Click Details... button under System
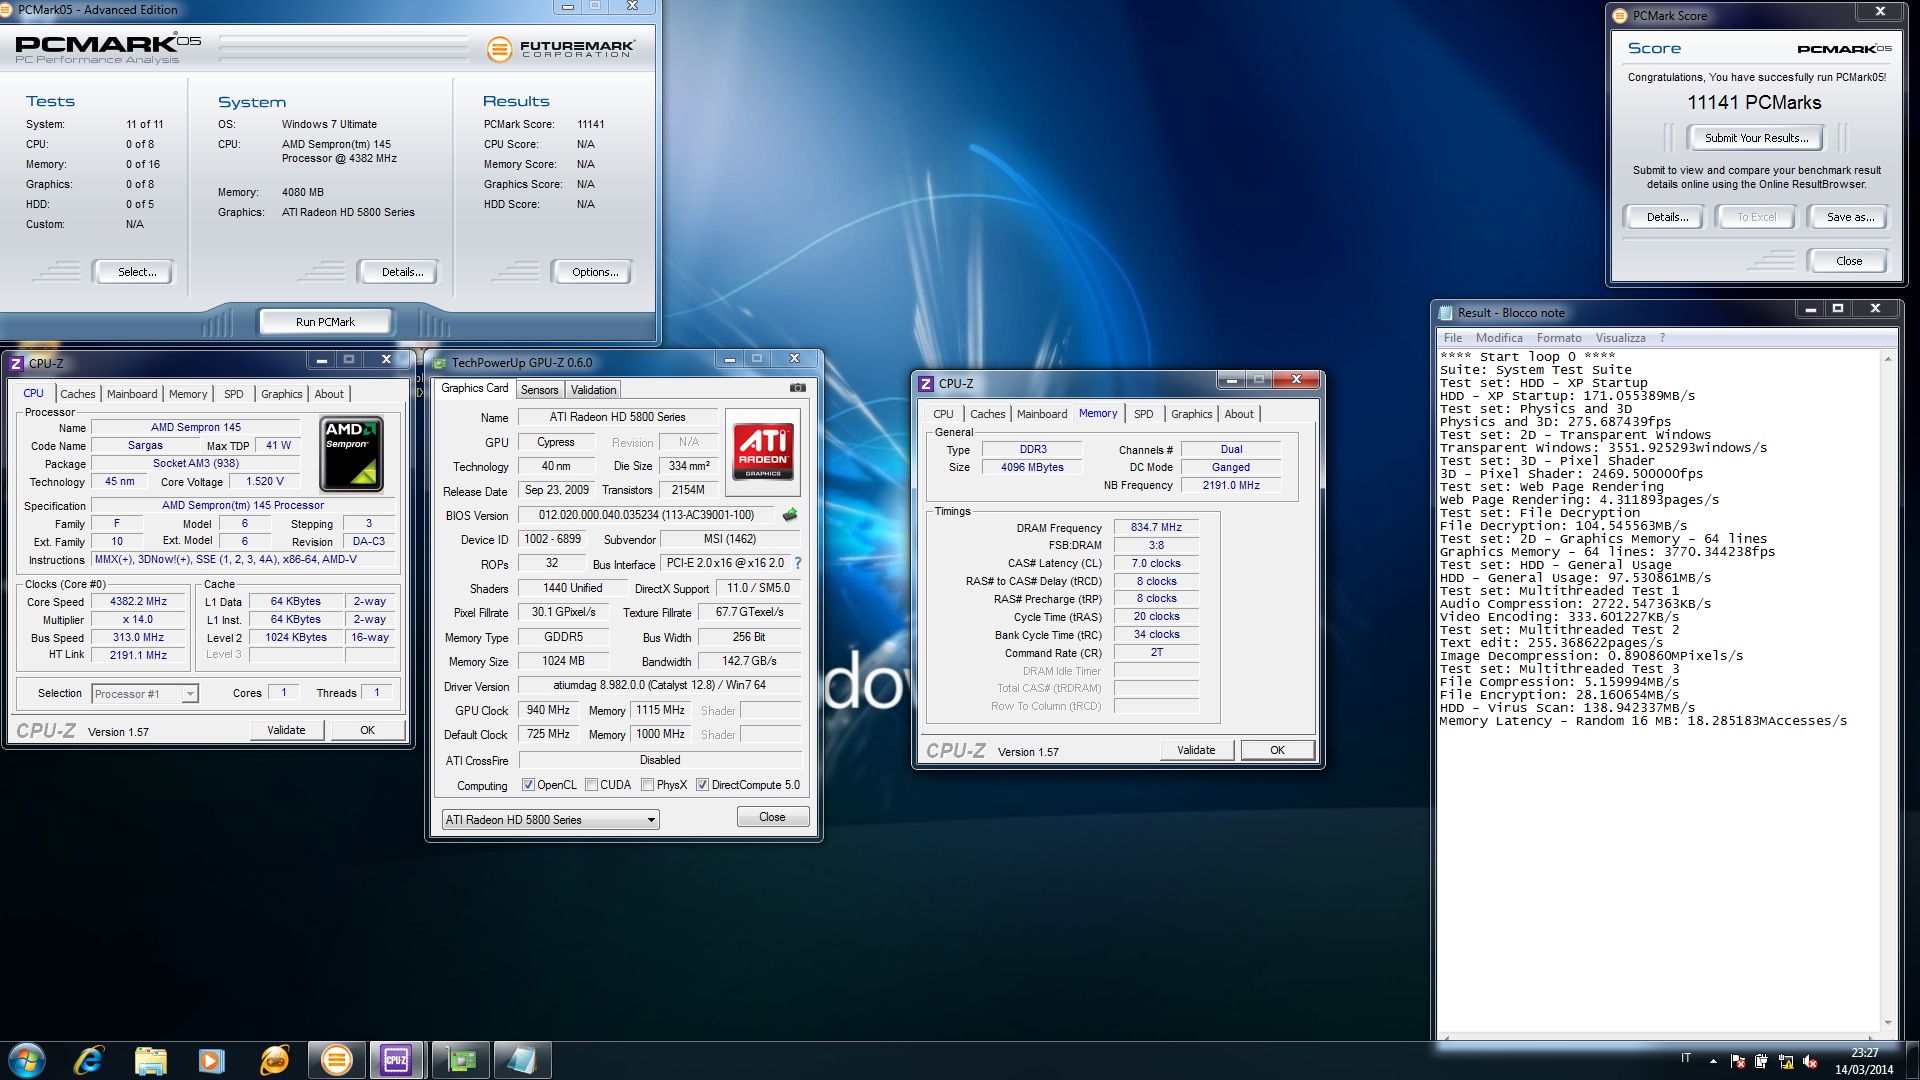This screenshot has height=1080, width=1920. pyautogui.click(x=397, y=272)
